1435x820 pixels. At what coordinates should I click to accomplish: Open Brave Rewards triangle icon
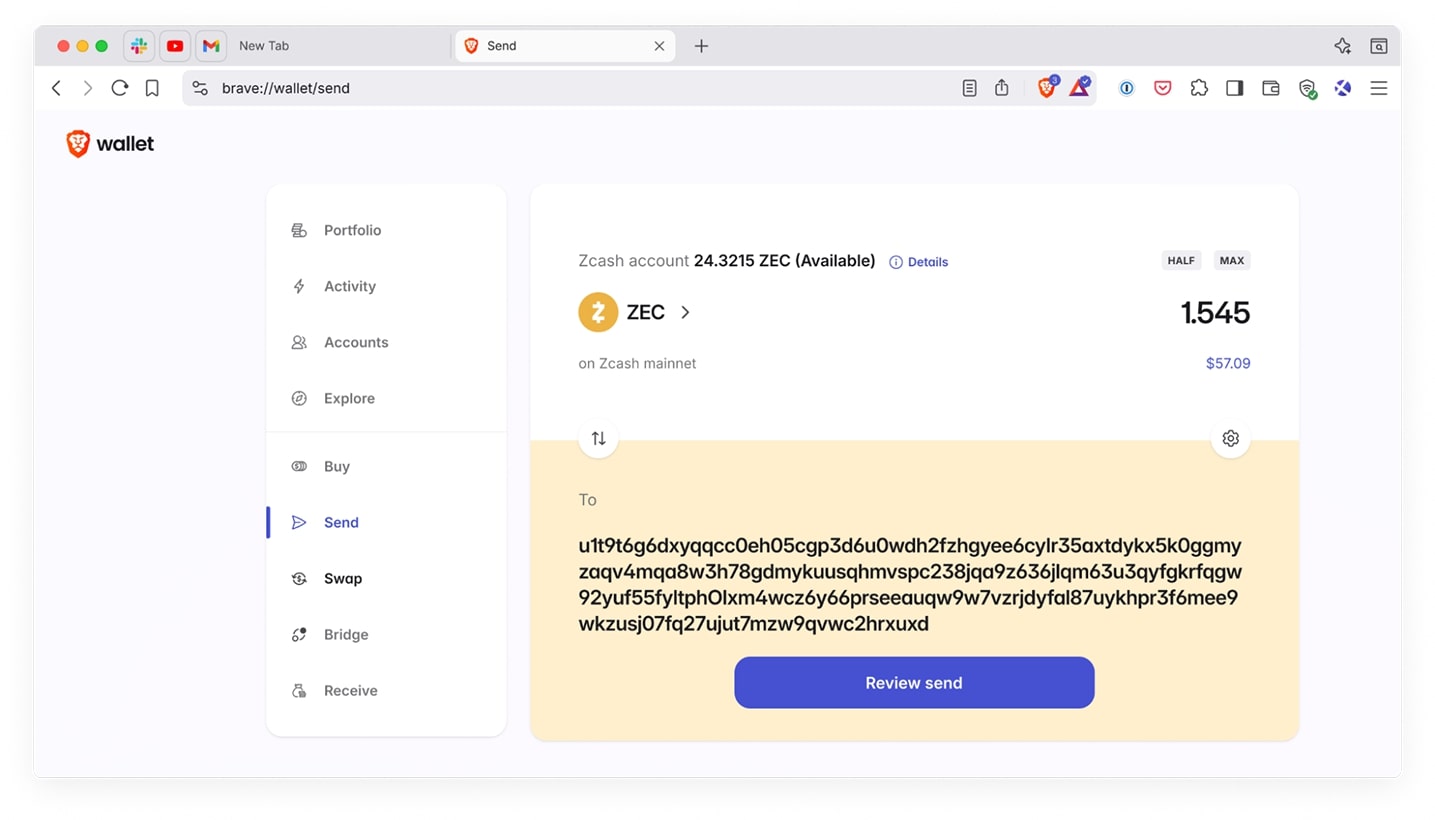tap(1079, 88)
